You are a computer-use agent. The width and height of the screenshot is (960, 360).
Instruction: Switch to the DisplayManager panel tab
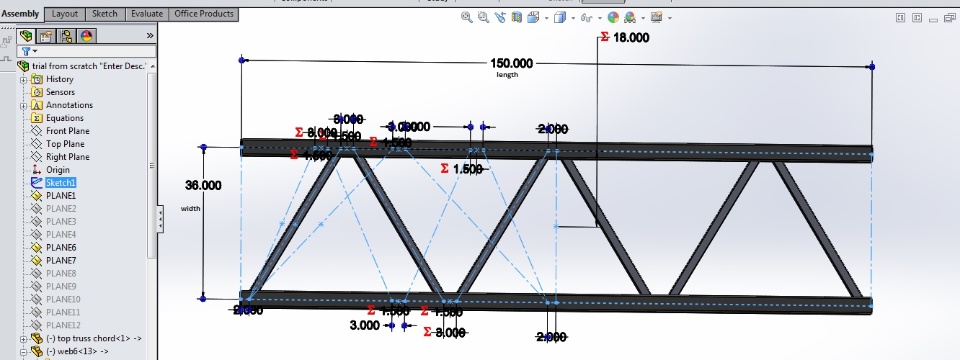(86, 36)
